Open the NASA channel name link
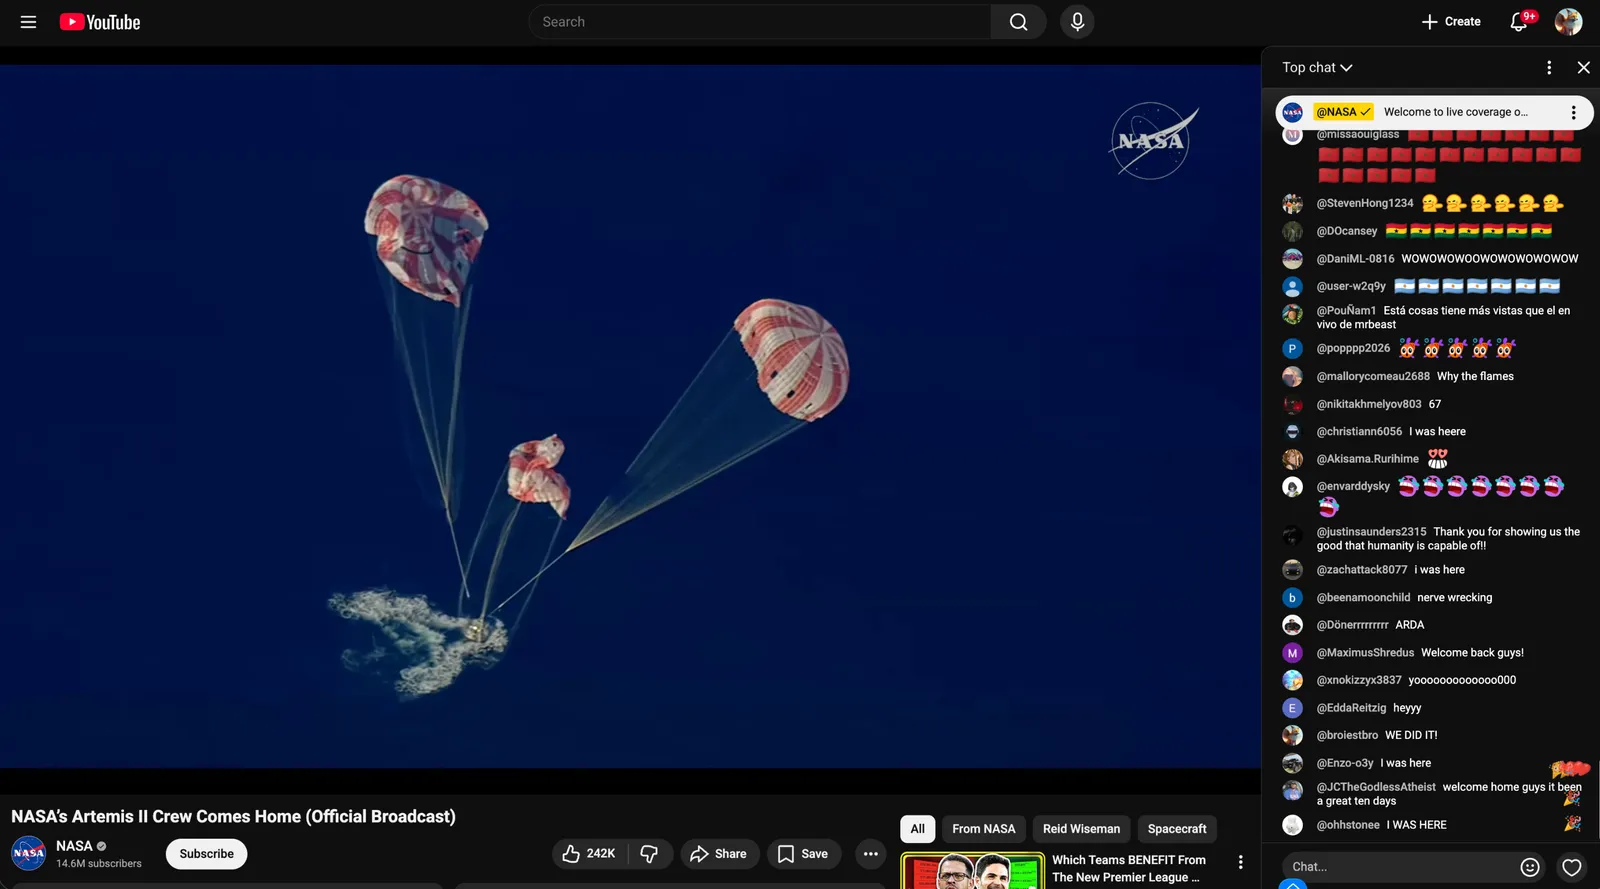 pyautogui.click(x=74, y=846)
